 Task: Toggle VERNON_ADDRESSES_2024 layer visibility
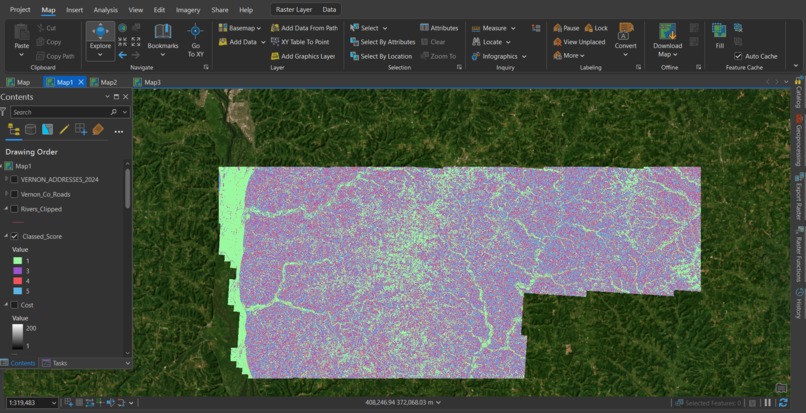(x=14, y=179)
